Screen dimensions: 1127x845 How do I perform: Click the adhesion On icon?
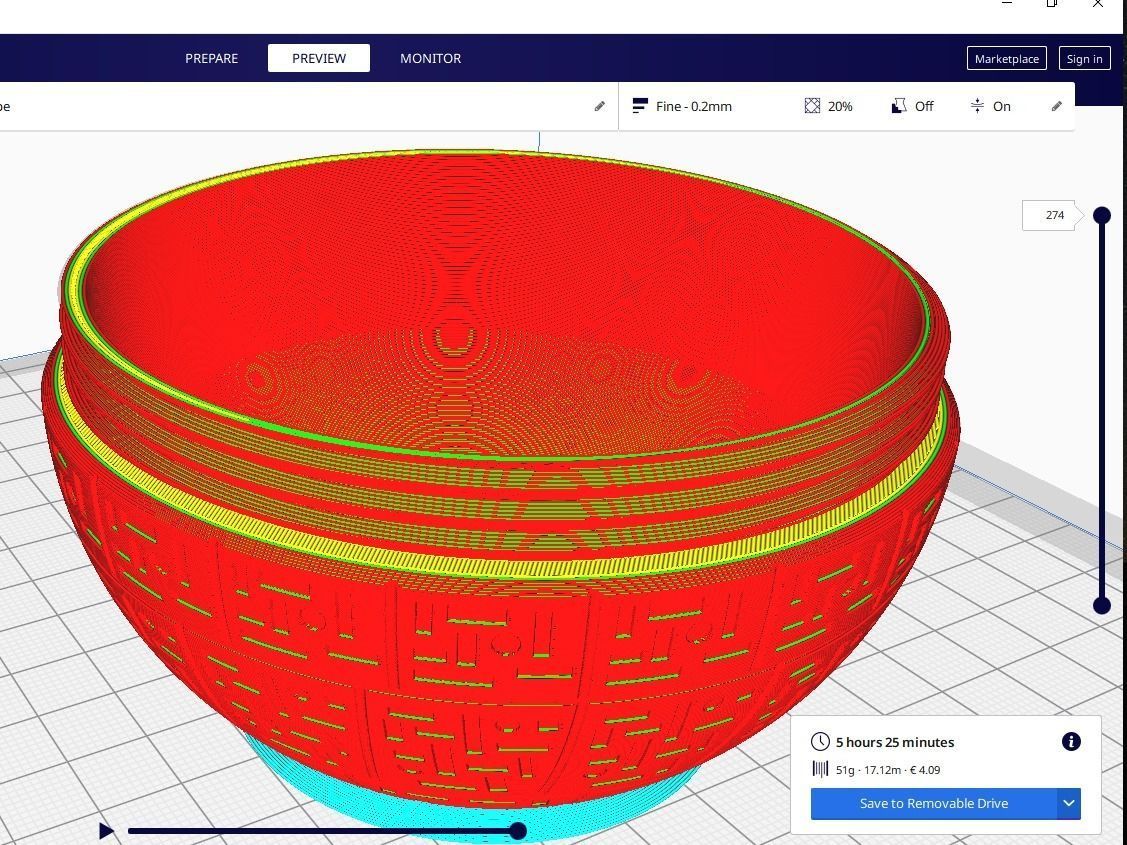pos(977,106)
